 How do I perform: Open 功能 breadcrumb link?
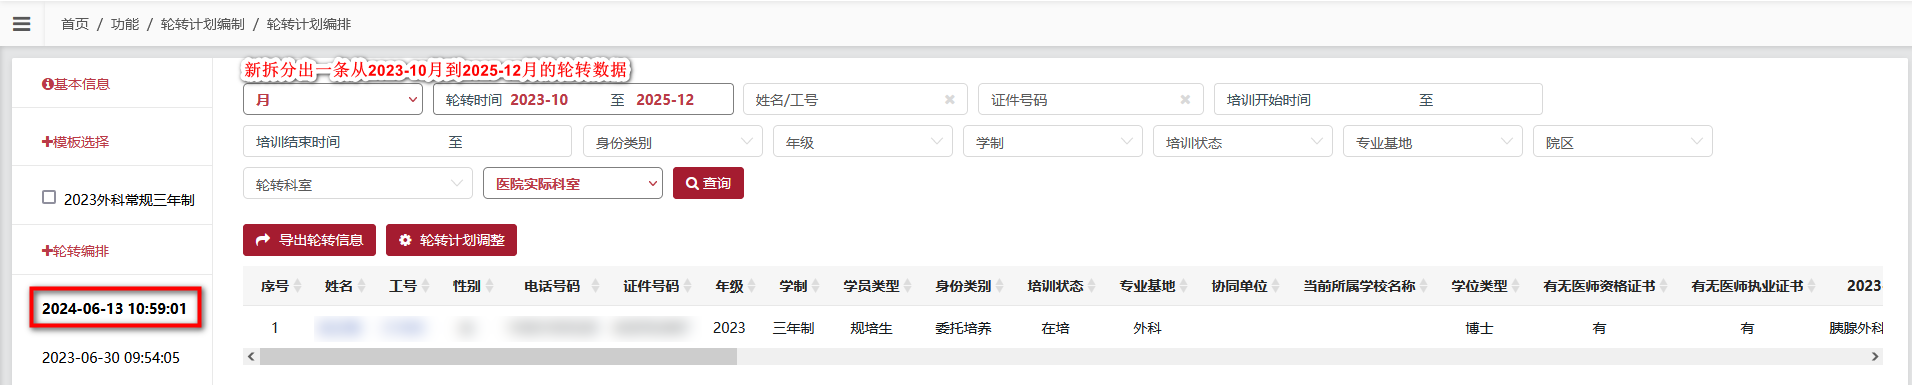(125, 24)
